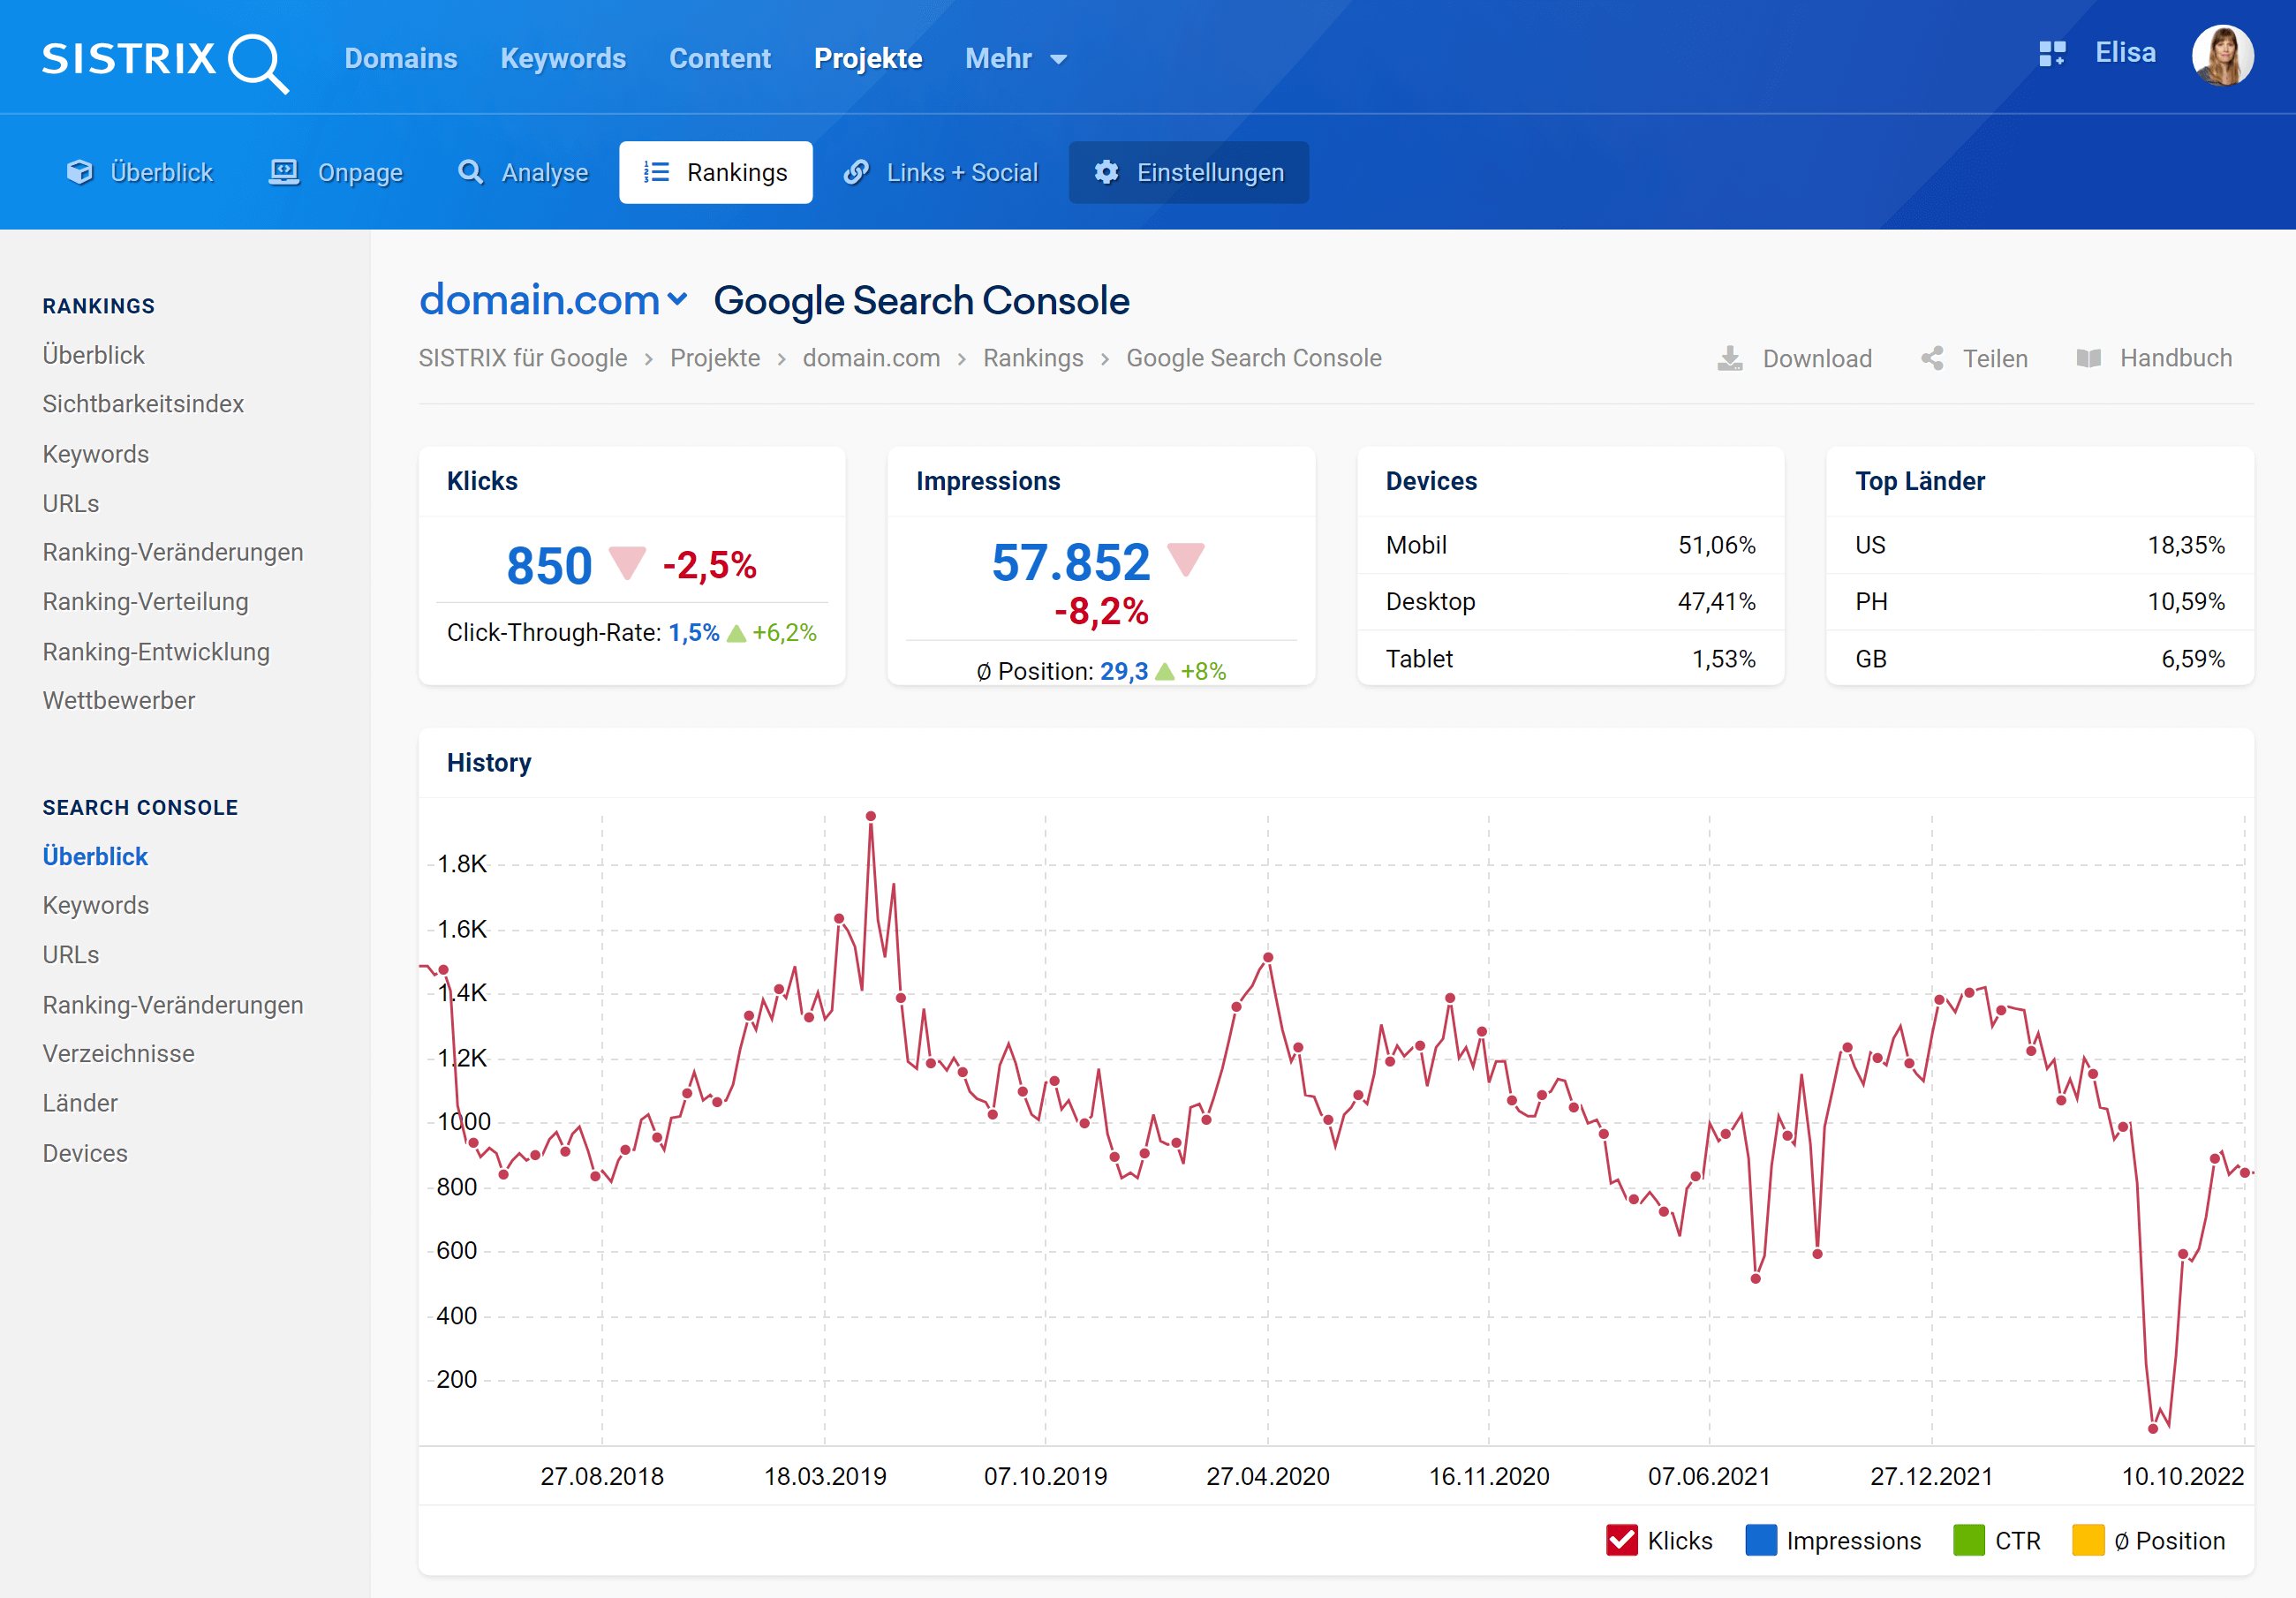This screenshot has height=1598, width=2296.
Task: Open the Domains menu
Action: pyautogui.click(x=401, y=58)
